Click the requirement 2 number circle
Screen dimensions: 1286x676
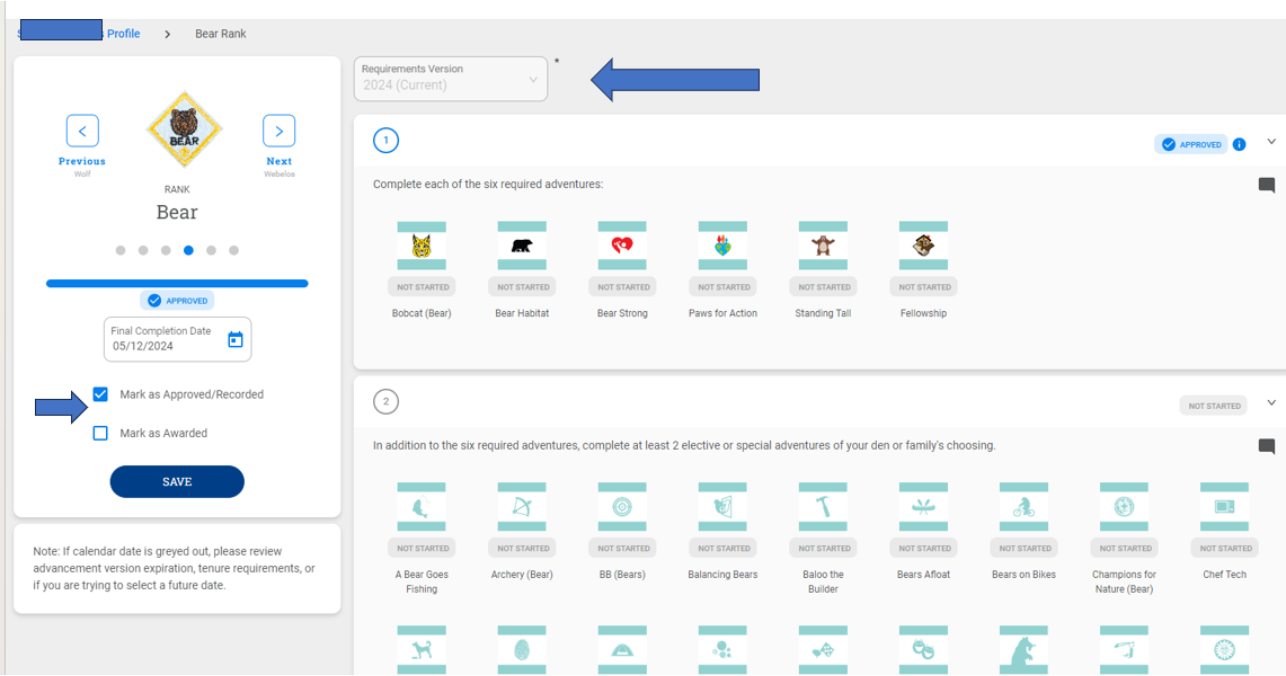(x=386, y=402)
